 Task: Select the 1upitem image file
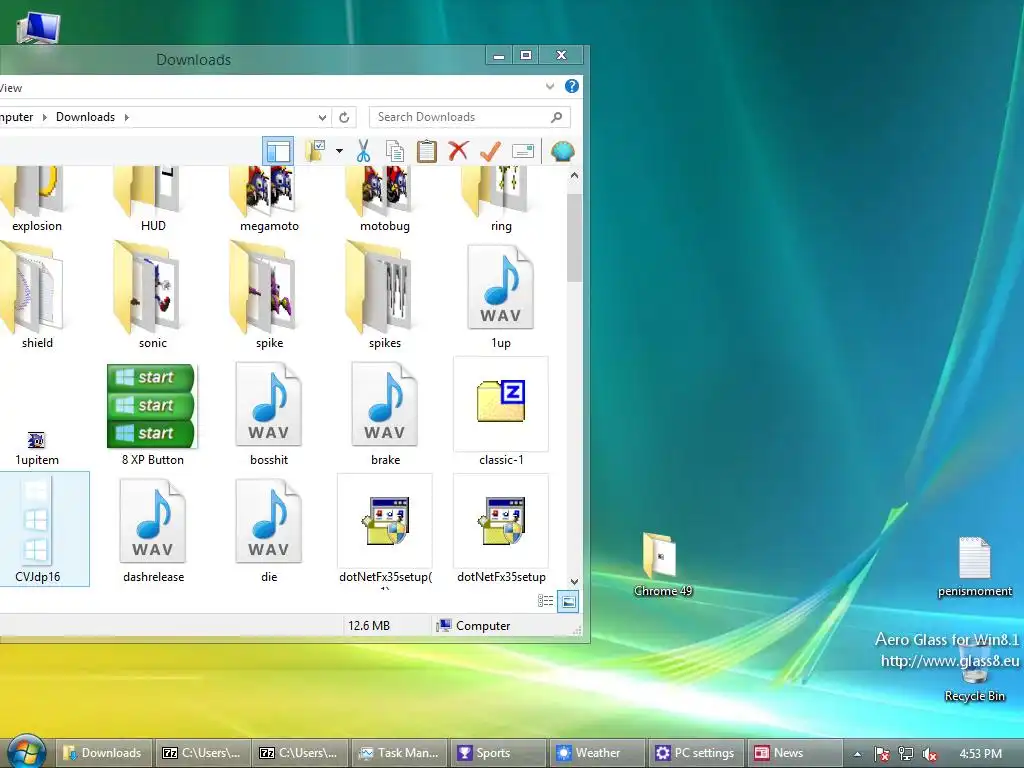pos(37,447)
